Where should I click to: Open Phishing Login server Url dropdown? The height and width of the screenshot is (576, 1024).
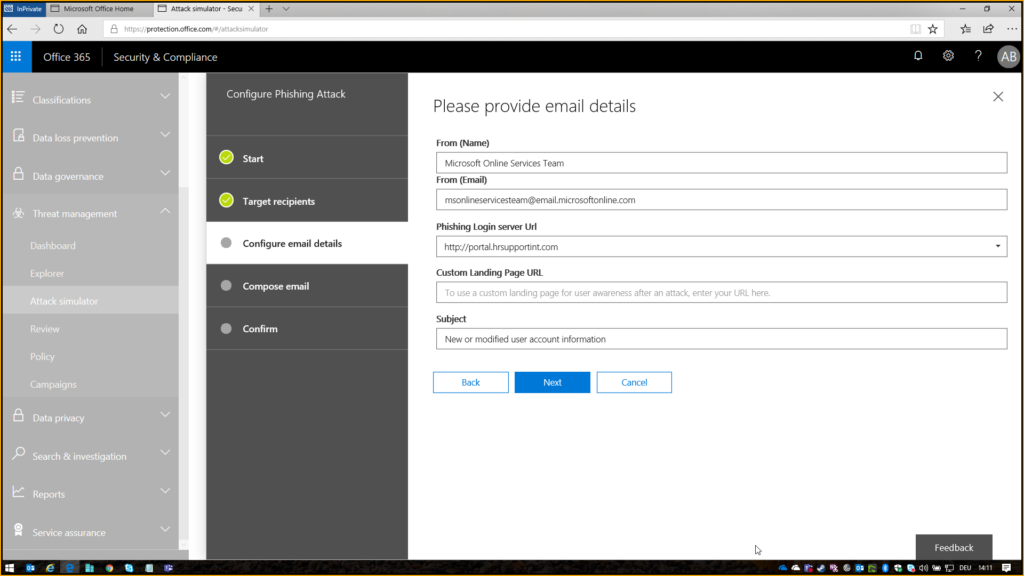(x=722, y=246)
